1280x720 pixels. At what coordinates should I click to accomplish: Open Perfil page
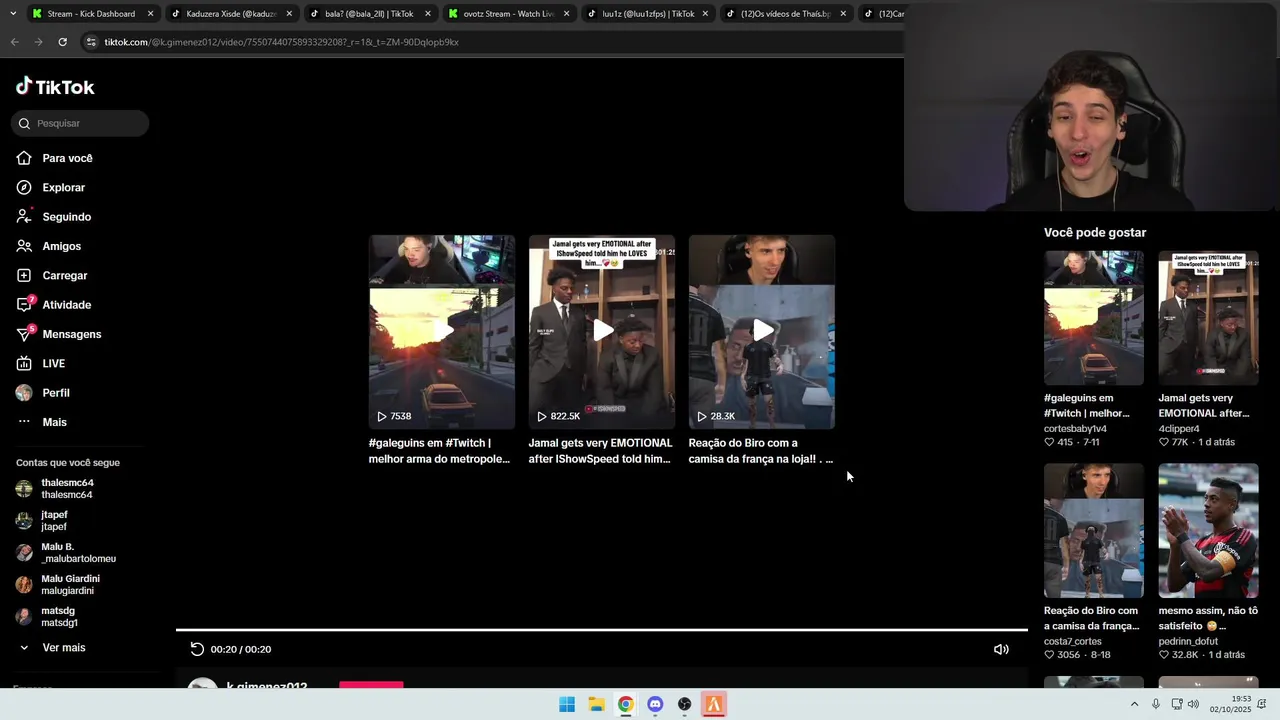click(55, 393)
